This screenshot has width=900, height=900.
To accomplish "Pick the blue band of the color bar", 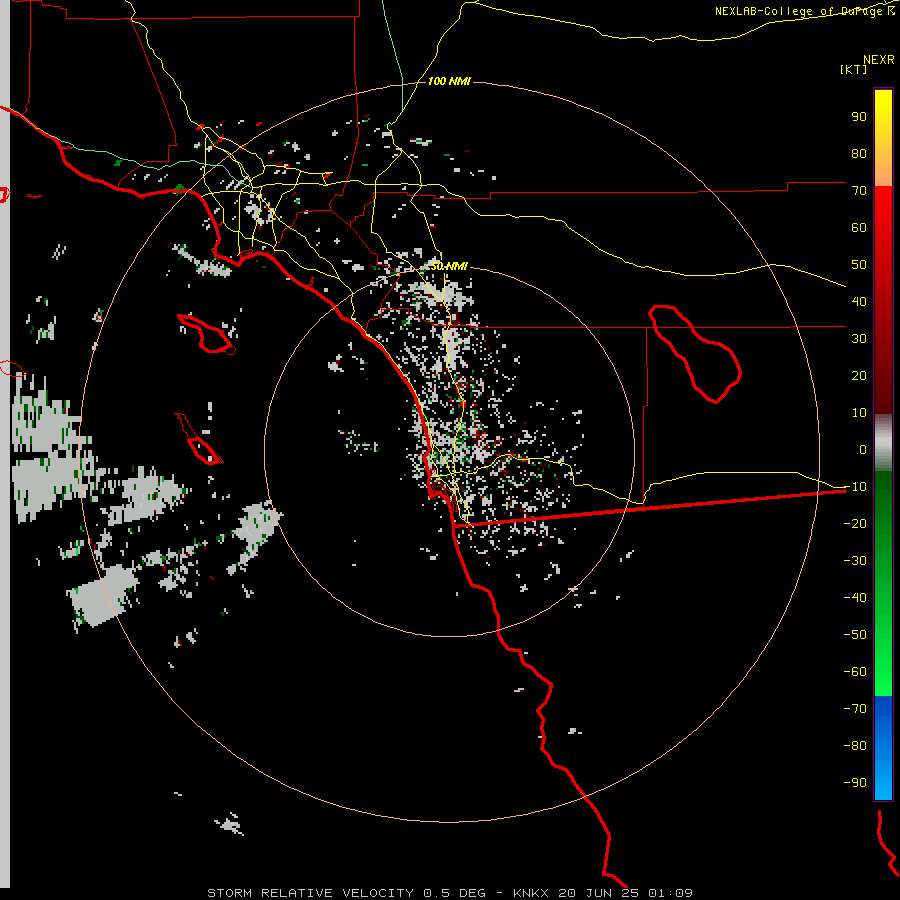I will point(883,747).
